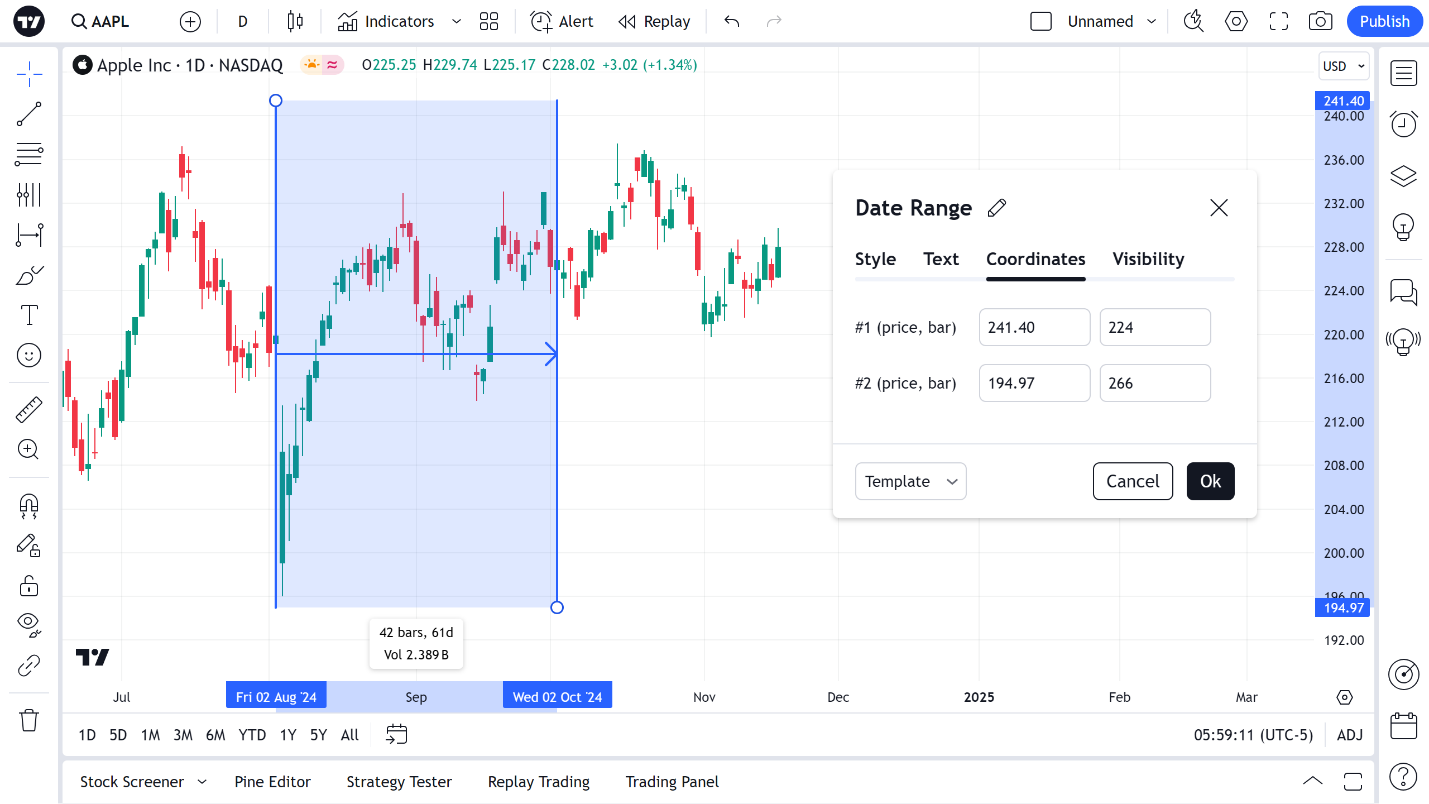Open the Pine Editor tab

pos(272,782)
